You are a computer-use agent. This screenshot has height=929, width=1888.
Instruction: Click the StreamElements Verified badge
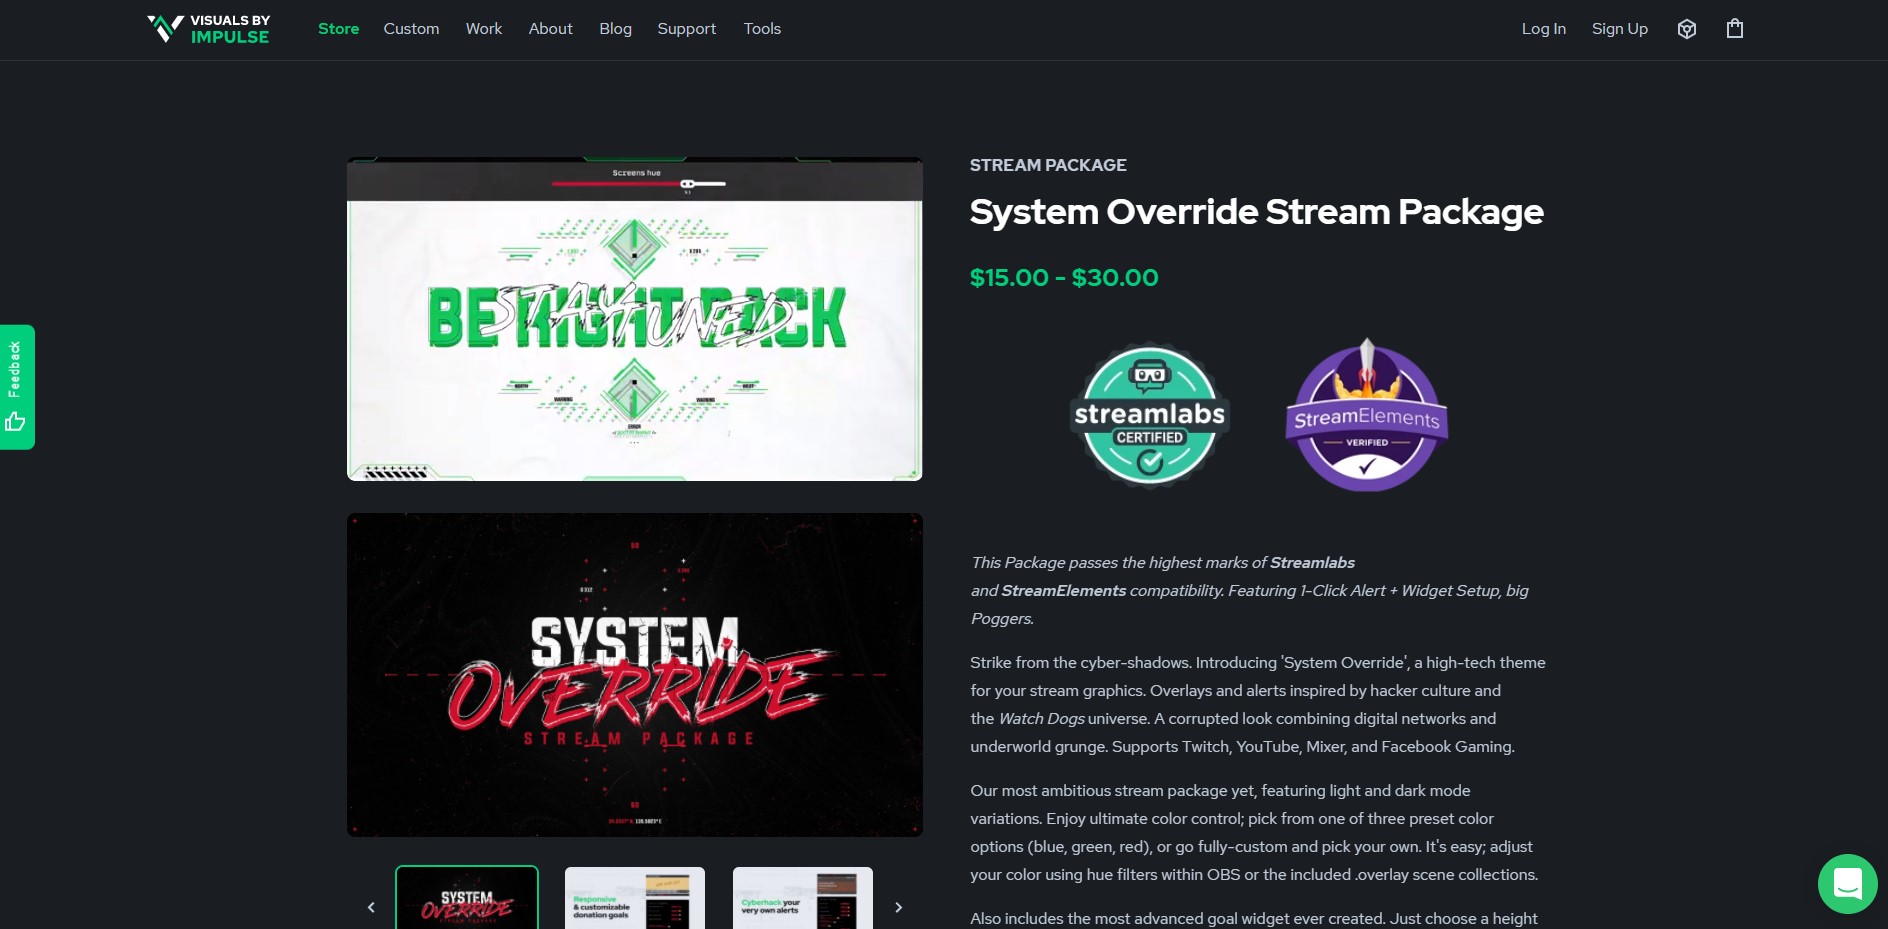(1367, 415)
